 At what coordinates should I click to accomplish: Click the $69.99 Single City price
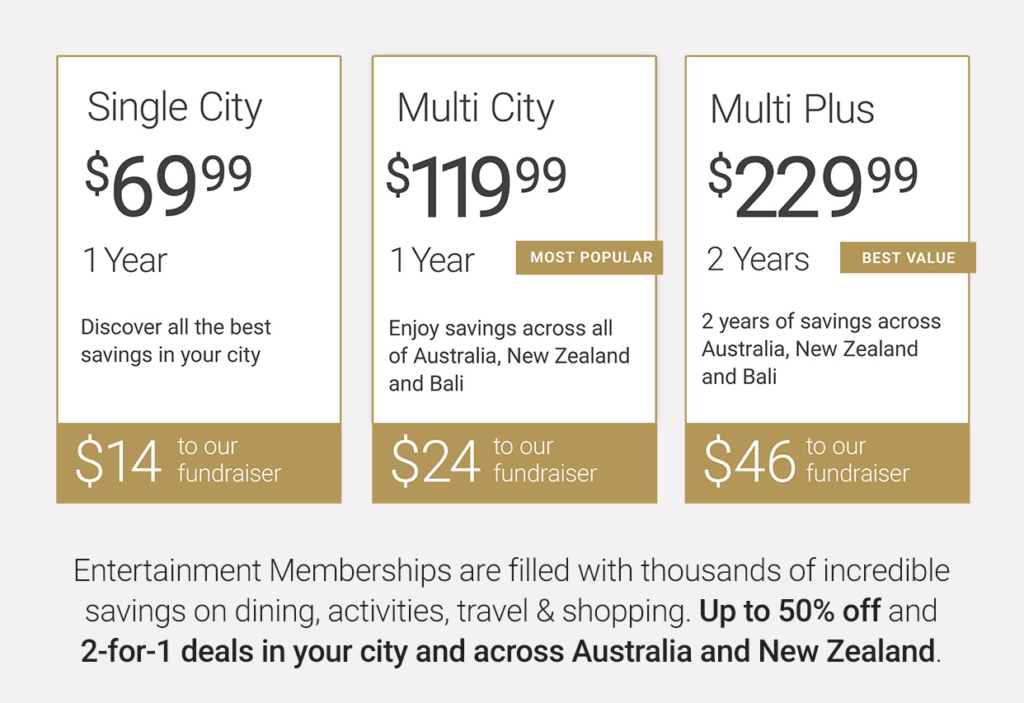click(168, 184)
